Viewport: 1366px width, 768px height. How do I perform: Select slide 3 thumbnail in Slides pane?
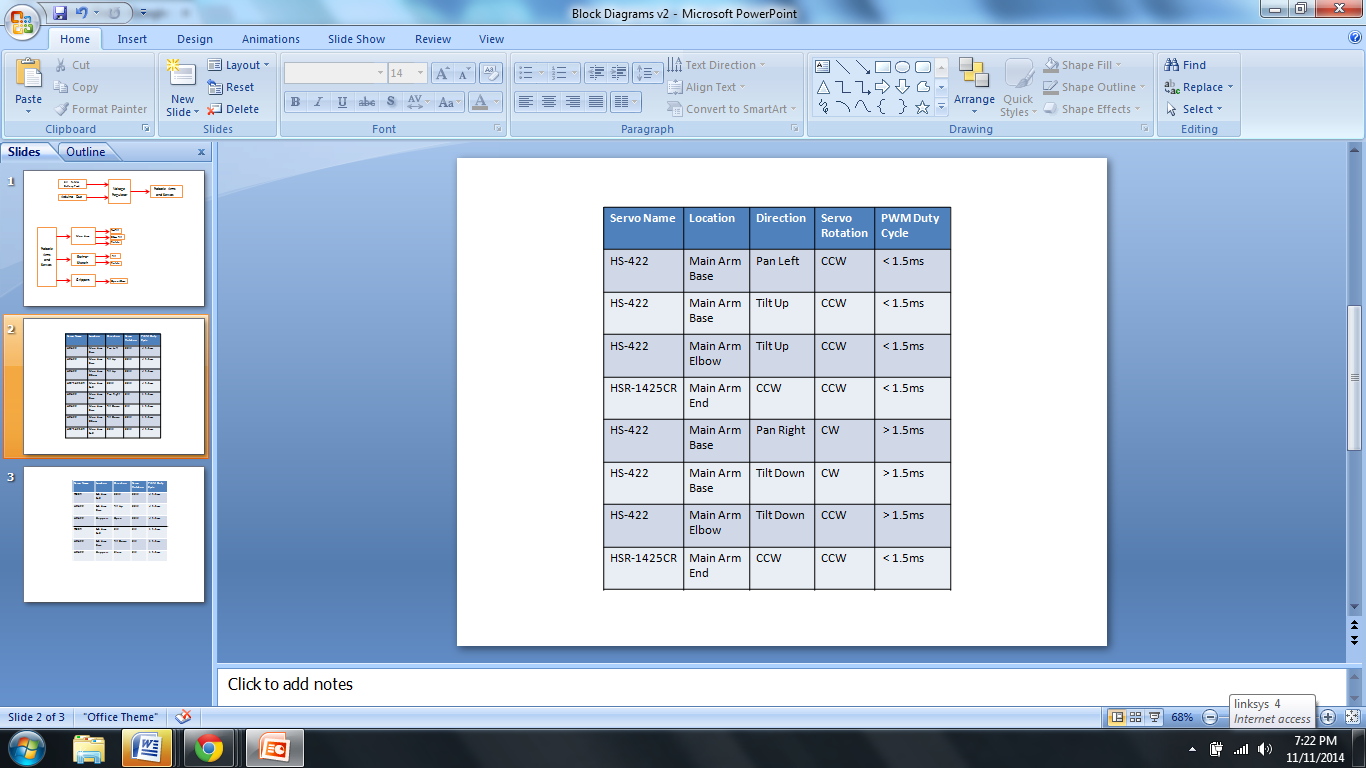(114, 534)
